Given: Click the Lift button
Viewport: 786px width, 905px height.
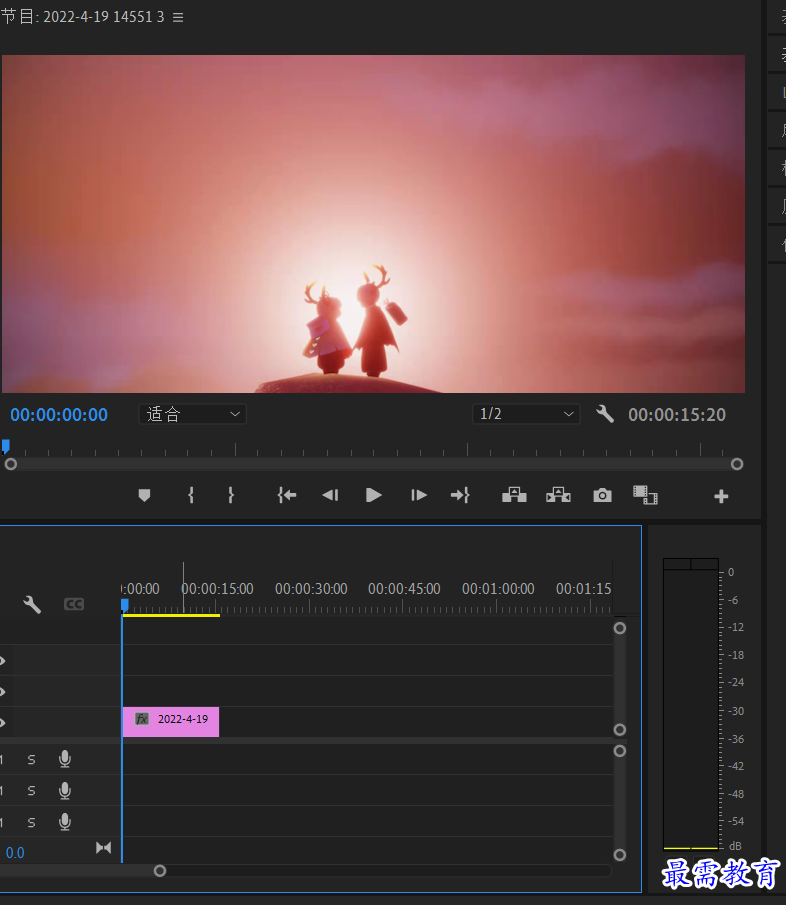Looking at the screenshot, I should (514, 495).
